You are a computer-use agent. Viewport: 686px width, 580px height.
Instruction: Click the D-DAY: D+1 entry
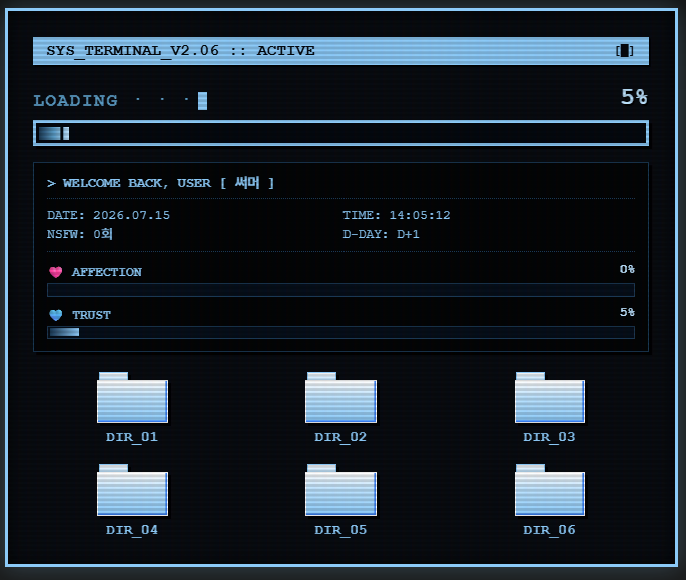pyautogui.click(x=381, y=234)
